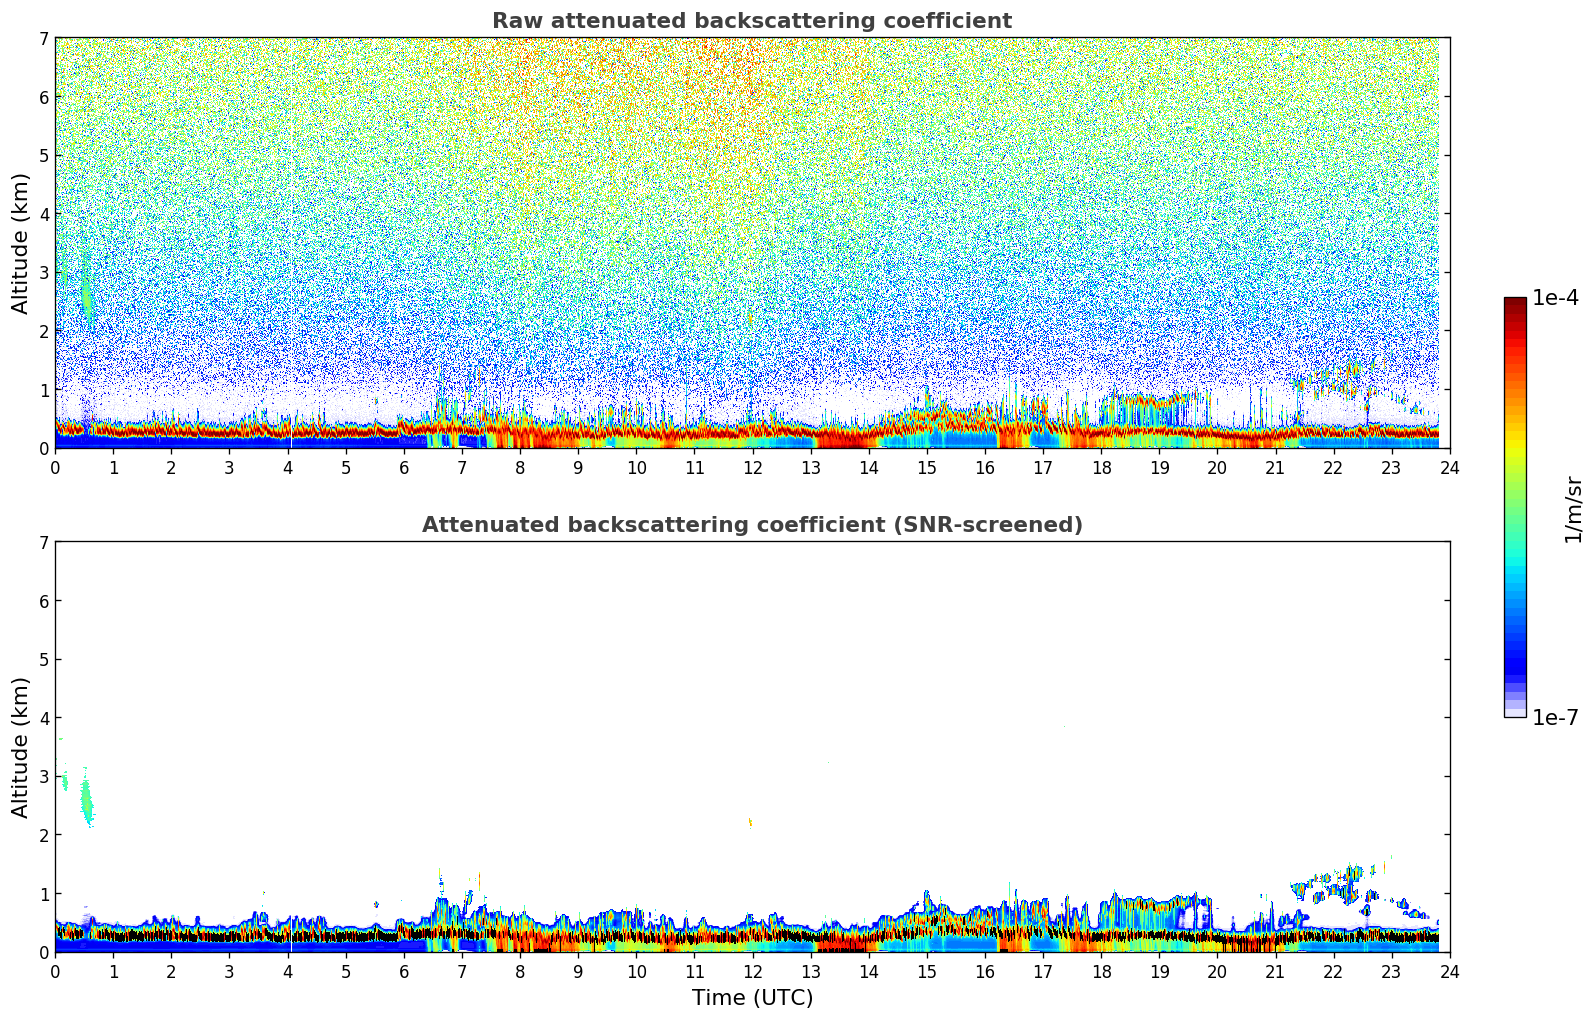Click small isolated spot near 12 UTC, bottom panel
Image resolution: width=1595 pixels, height=1020 pixels.
click(749, 823)
